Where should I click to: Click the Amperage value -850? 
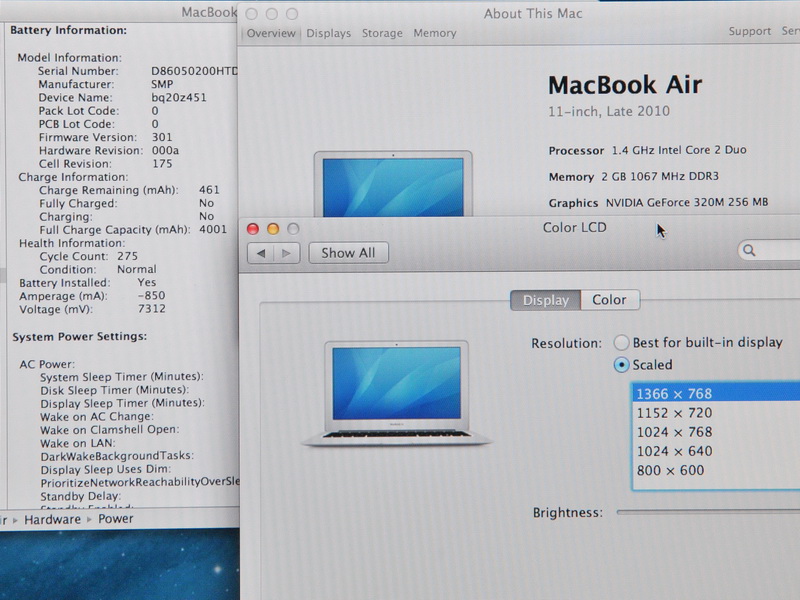[x=152, y=295]
